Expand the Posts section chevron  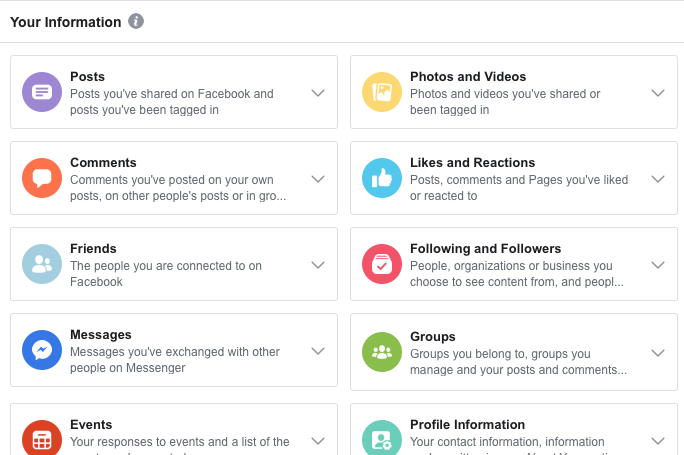[318, 93]
